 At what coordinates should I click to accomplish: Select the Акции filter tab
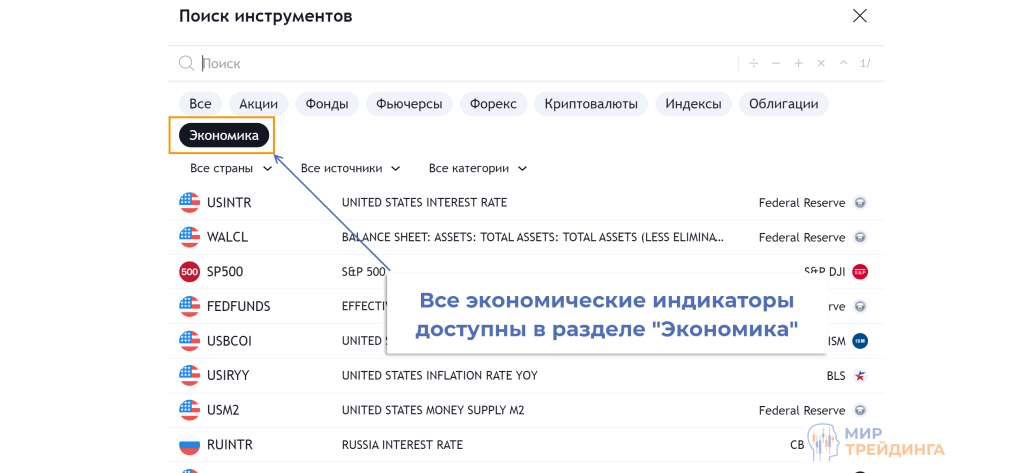click(x=258, y=104)
